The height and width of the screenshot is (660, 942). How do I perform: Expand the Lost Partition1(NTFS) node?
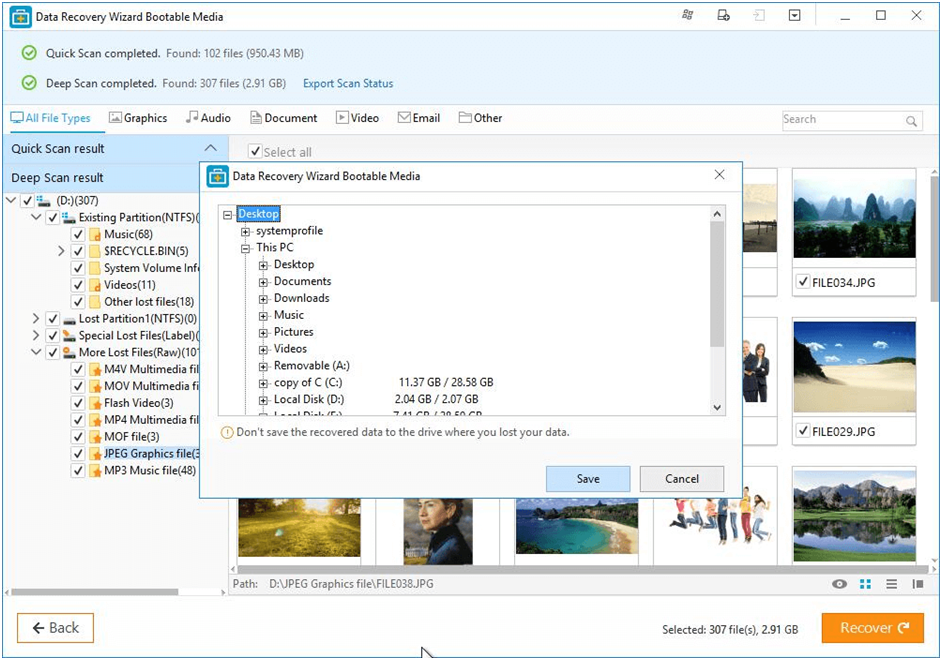click(x=35, y=318)
